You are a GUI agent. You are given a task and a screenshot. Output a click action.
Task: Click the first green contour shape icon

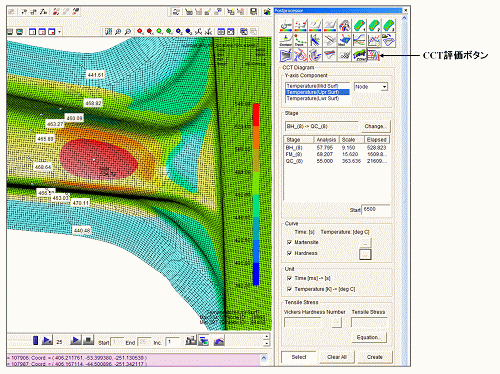tap(359, 26)
